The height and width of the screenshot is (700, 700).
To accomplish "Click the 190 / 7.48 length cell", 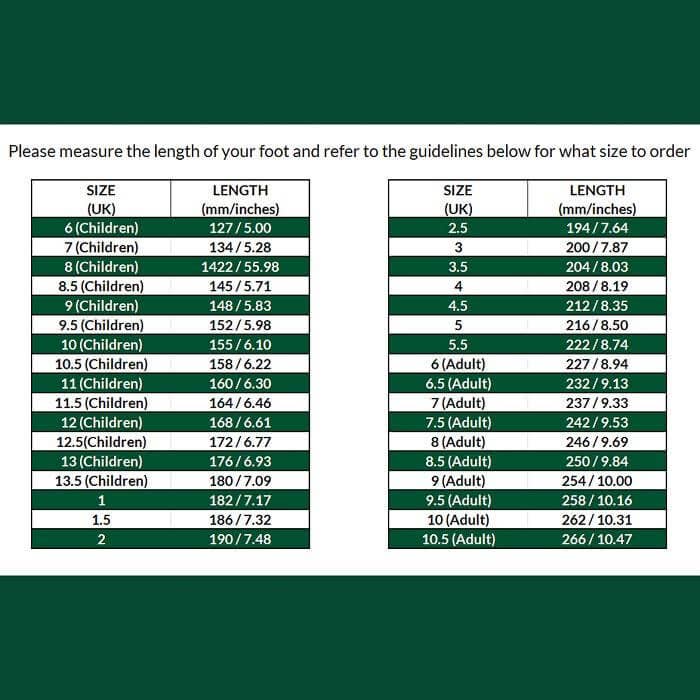I will 240,539.
